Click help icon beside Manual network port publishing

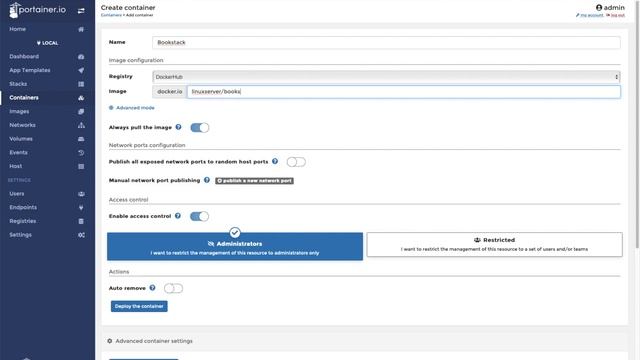point(207,180)
